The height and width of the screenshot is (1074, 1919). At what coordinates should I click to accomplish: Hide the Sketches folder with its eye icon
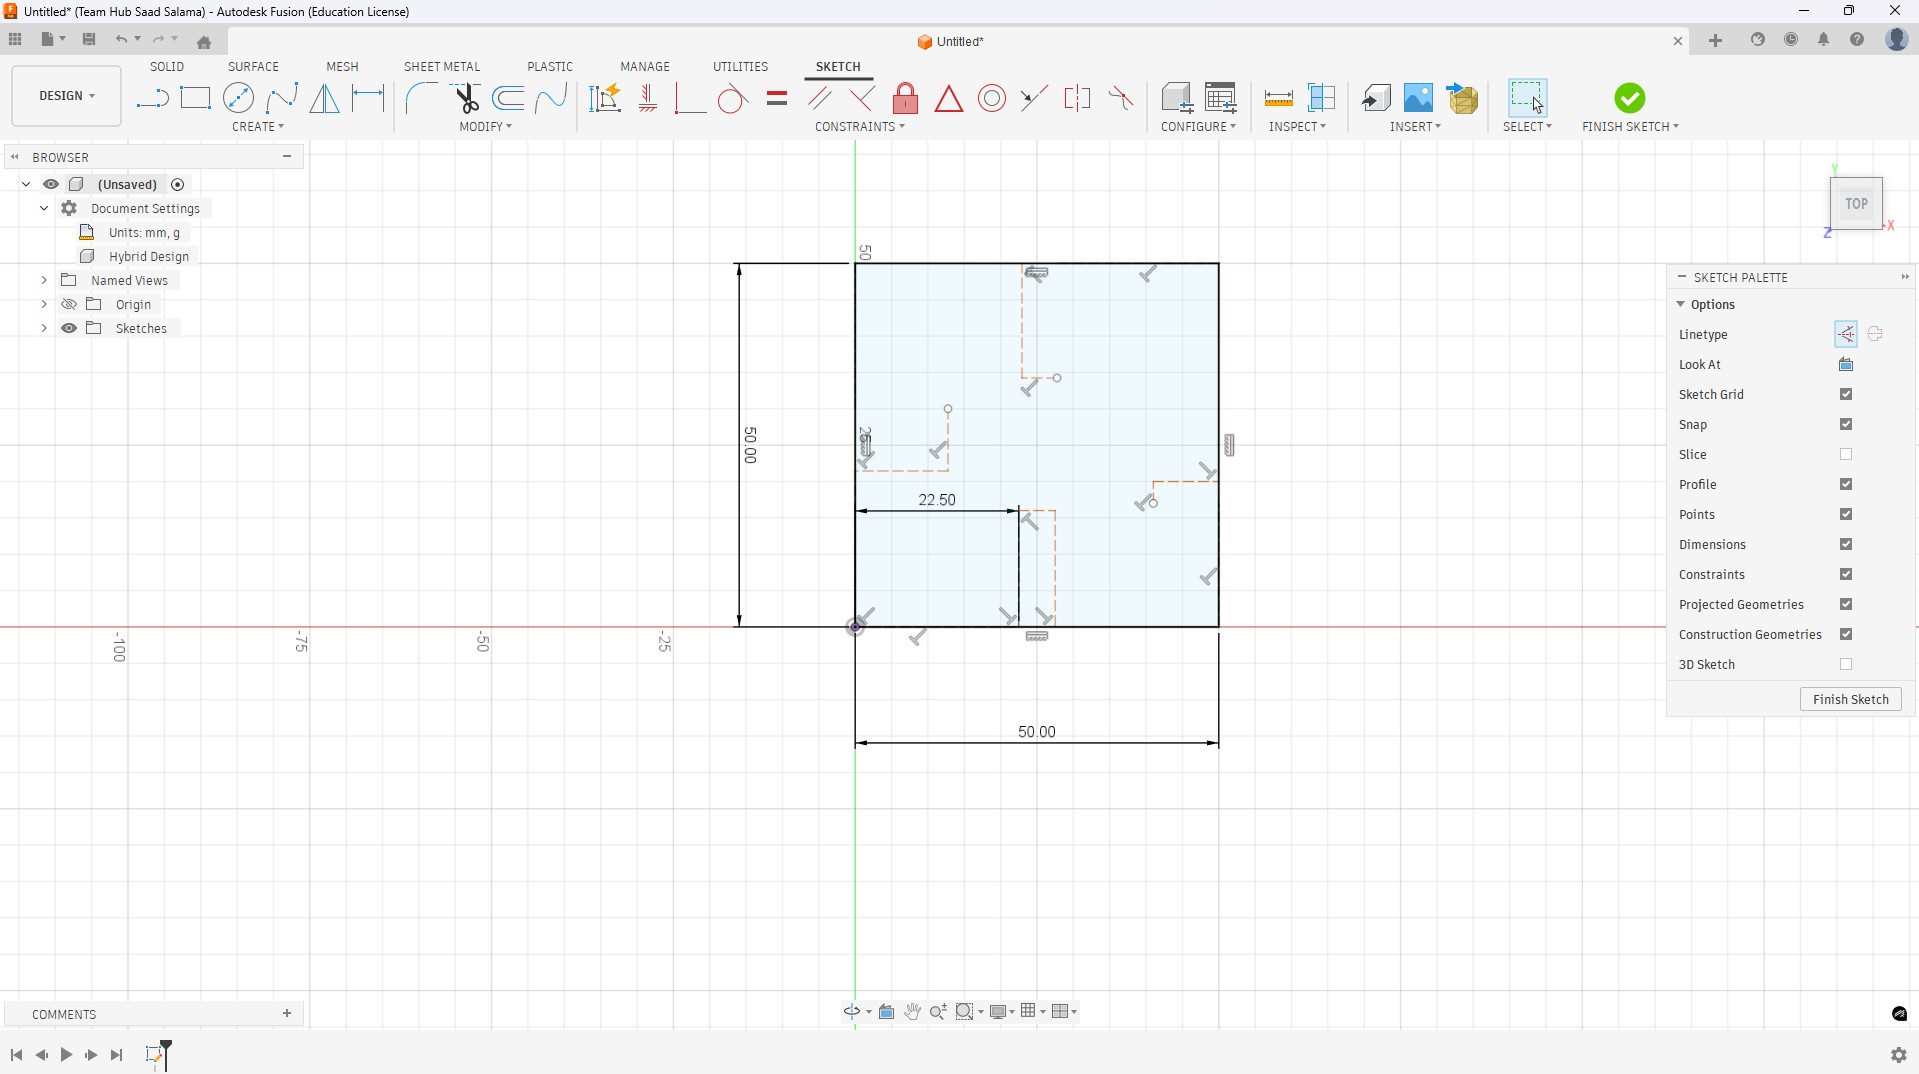pyautogui.click(x=69, y=328)
